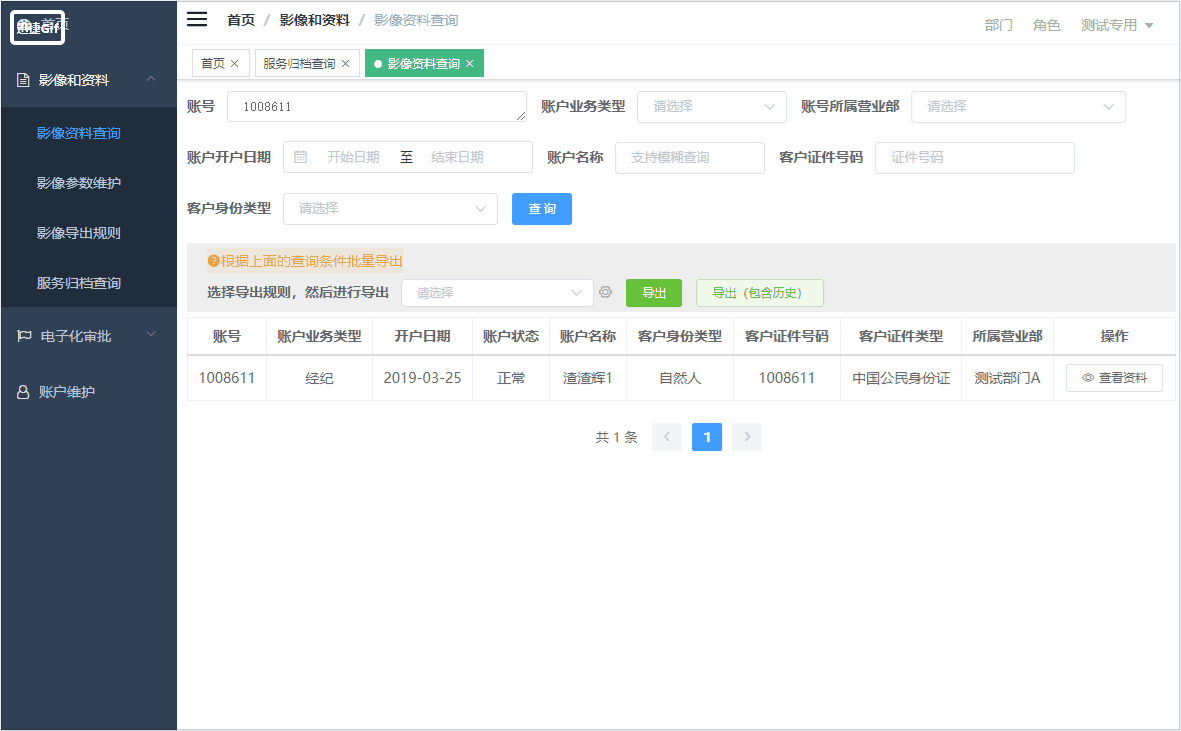
Task: Toggle the hamburger menu to collapse sidebar
Action: (197, 20)
